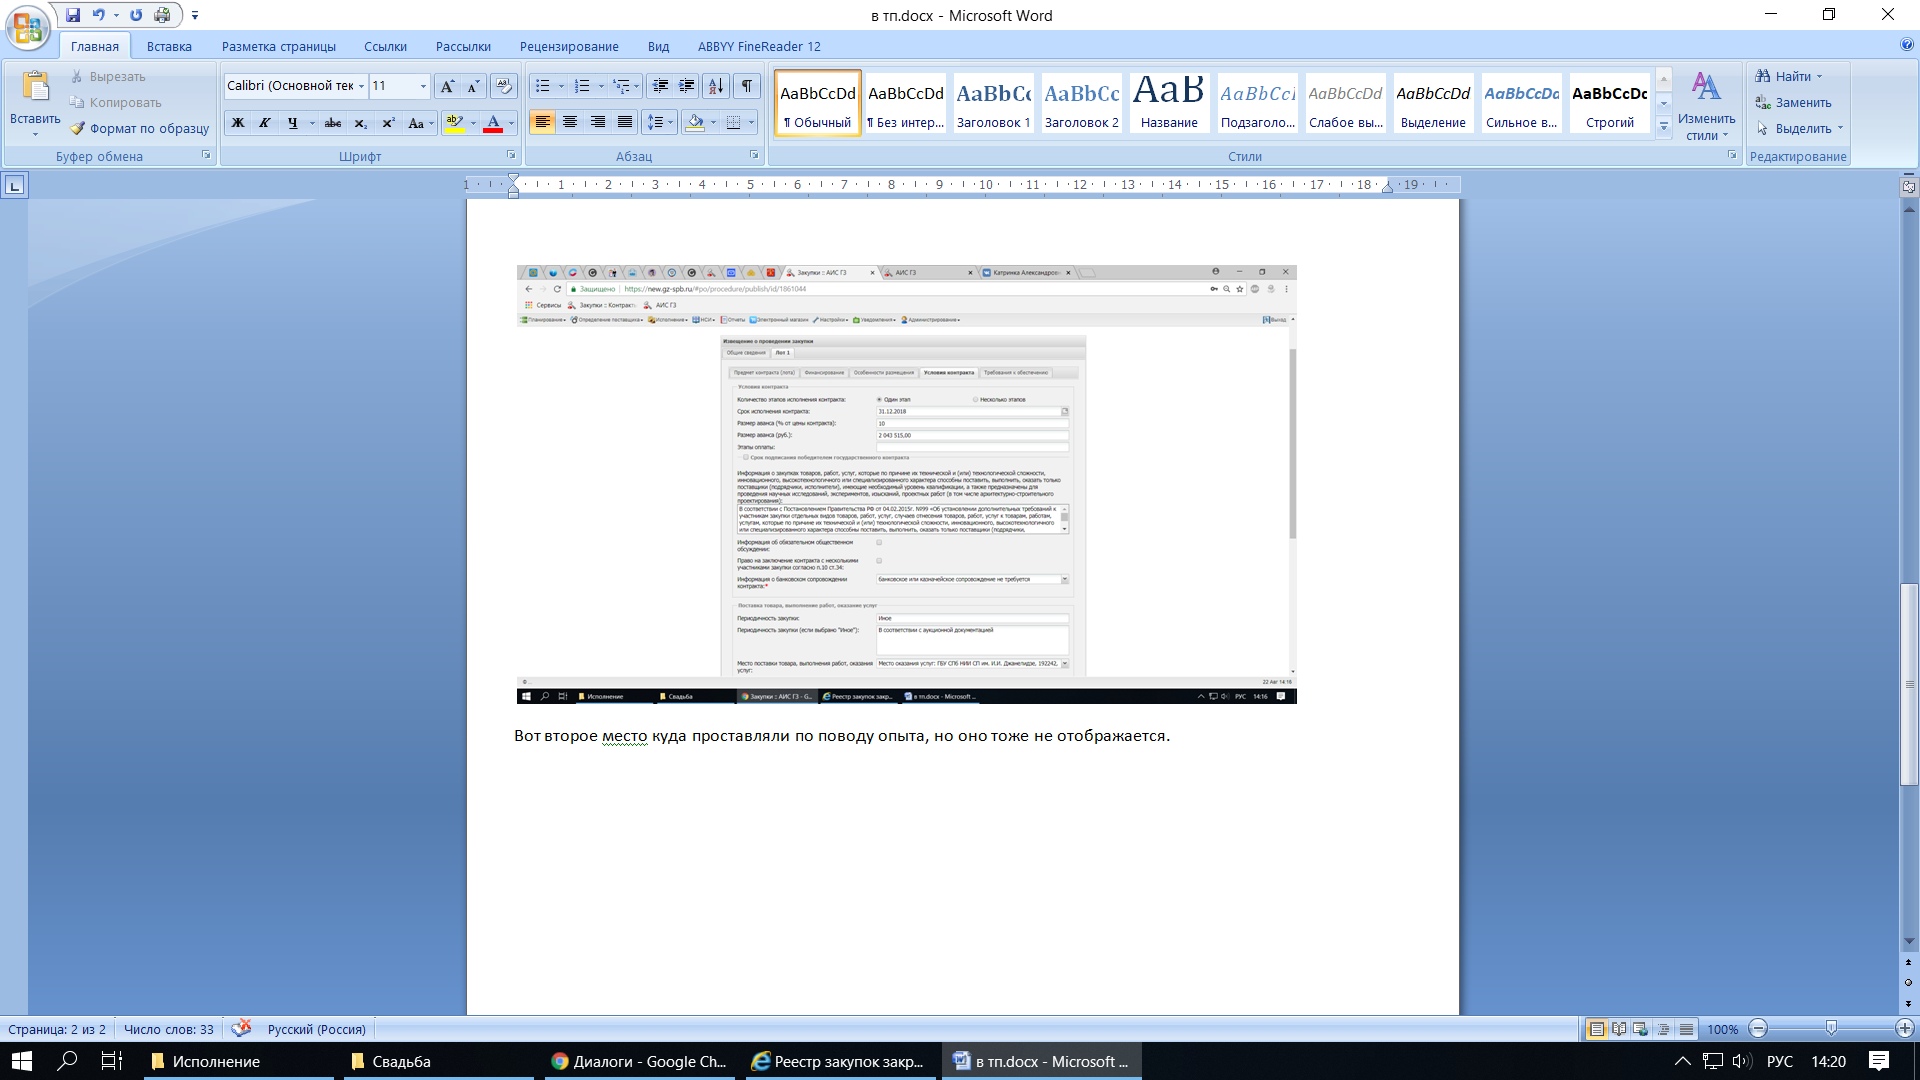Switch to ABBYY FineReader 12 tab

[x=759, y=46]
